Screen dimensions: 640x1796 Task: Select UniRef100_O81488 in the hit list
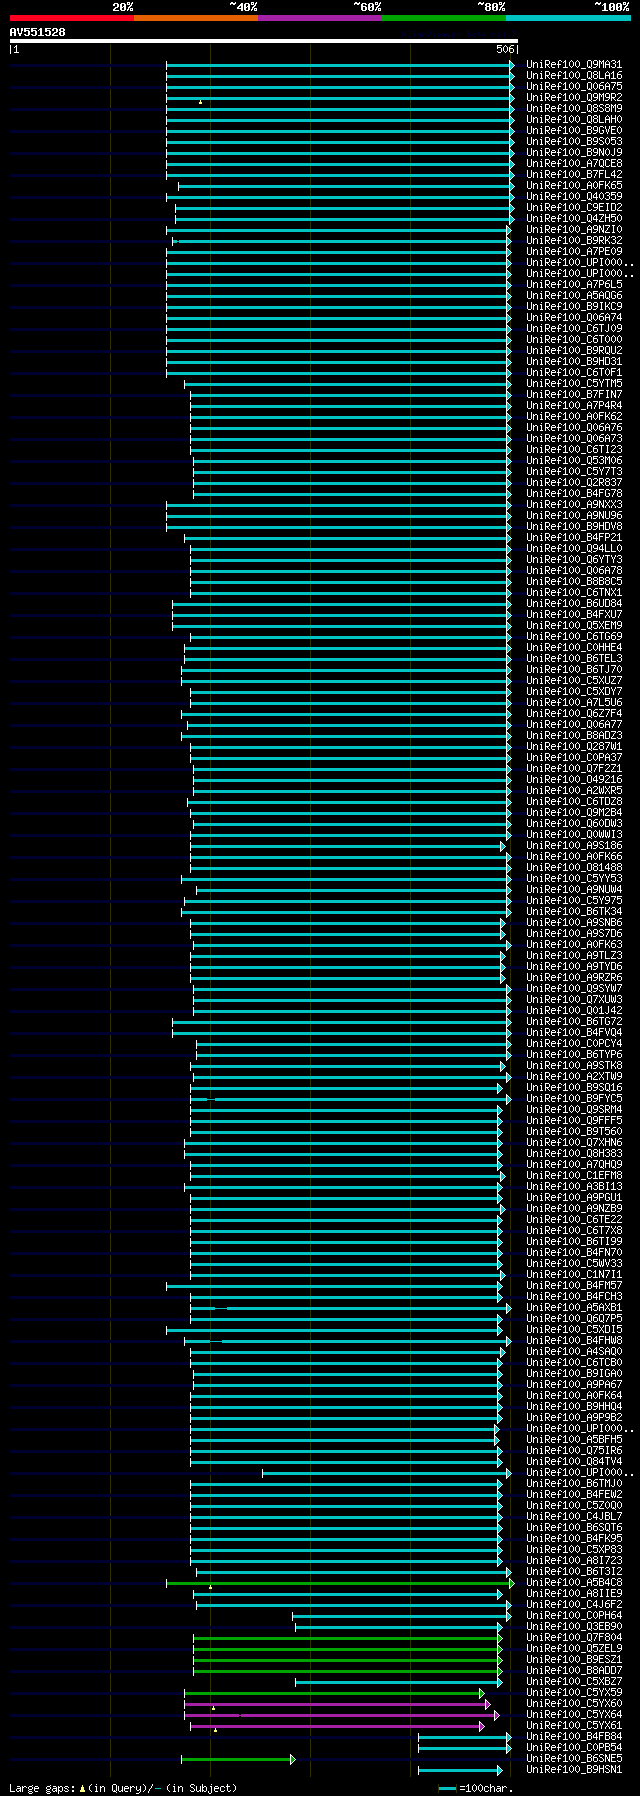coord(574,868)
